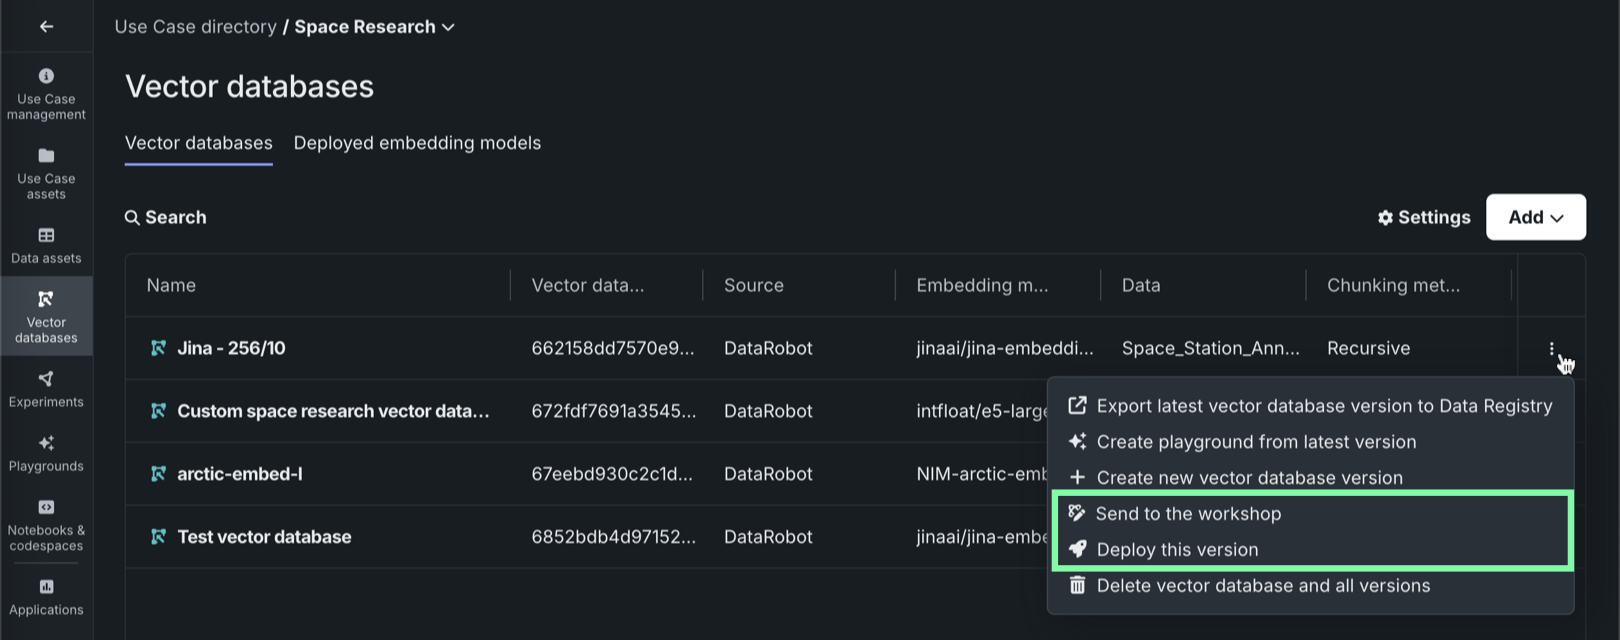Image resolution: width=1620 pixels, height=640 pixels.
Task: Go to Data assets in sidebar
Action: coord(46,245)
